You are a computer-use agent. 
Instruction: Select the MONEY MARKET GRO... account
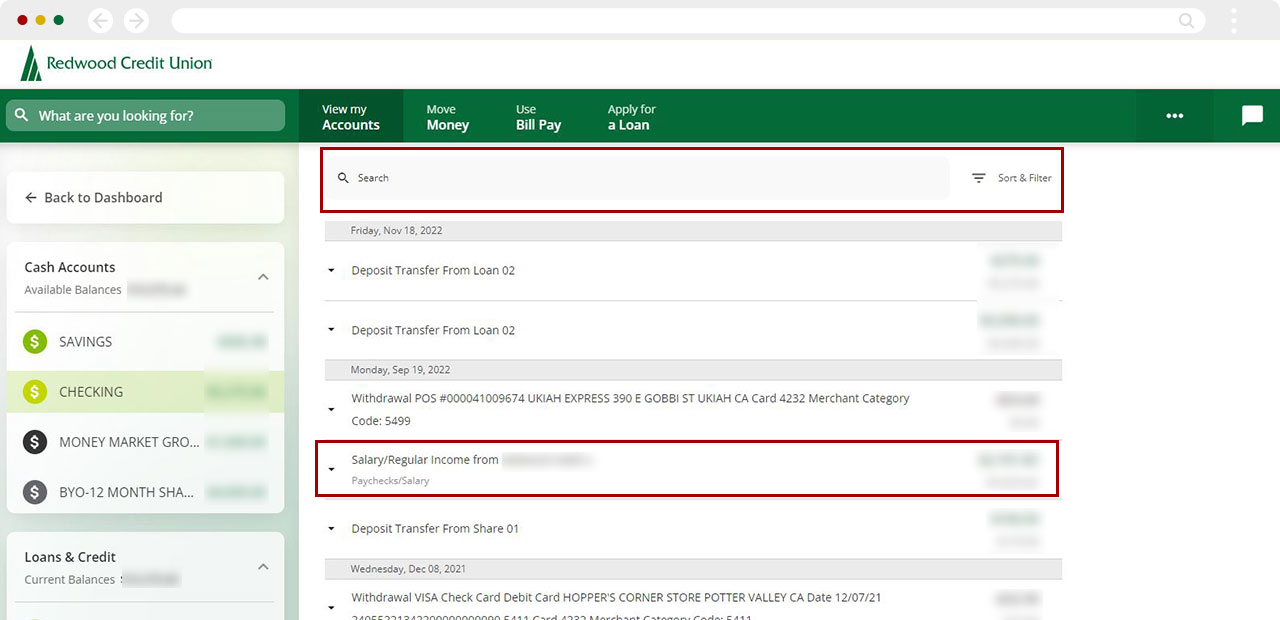click(x=146, y=442)
